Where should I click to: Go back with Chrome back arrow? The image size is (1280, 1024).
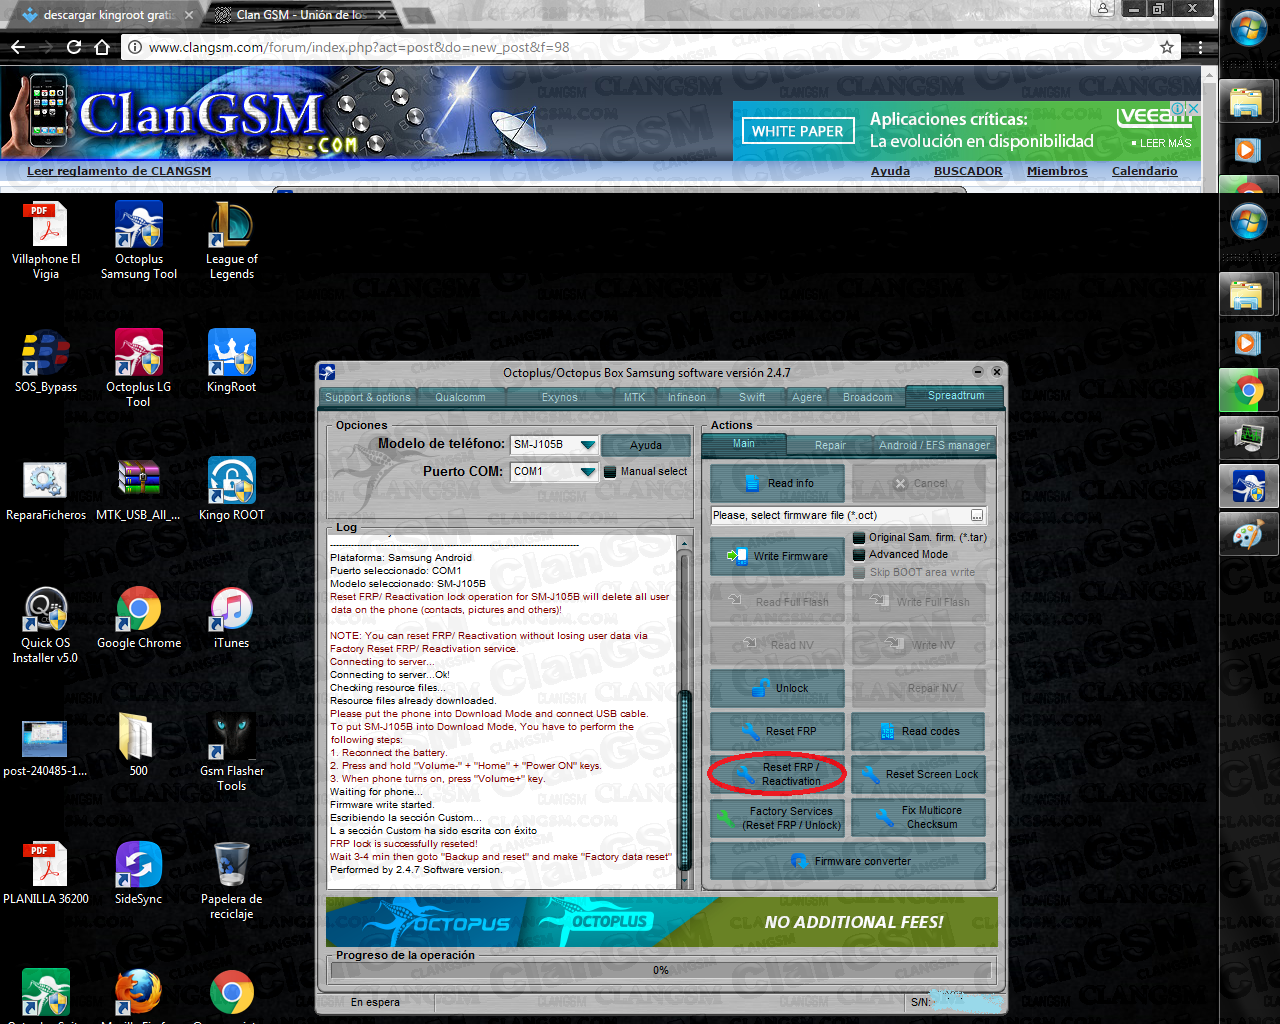(x=18, y=47)
